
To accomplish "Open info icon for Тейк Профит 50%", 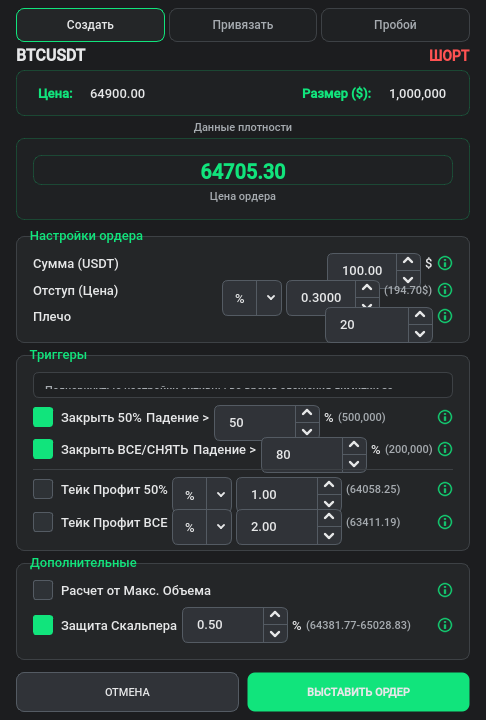I will [x=445, y=489].
